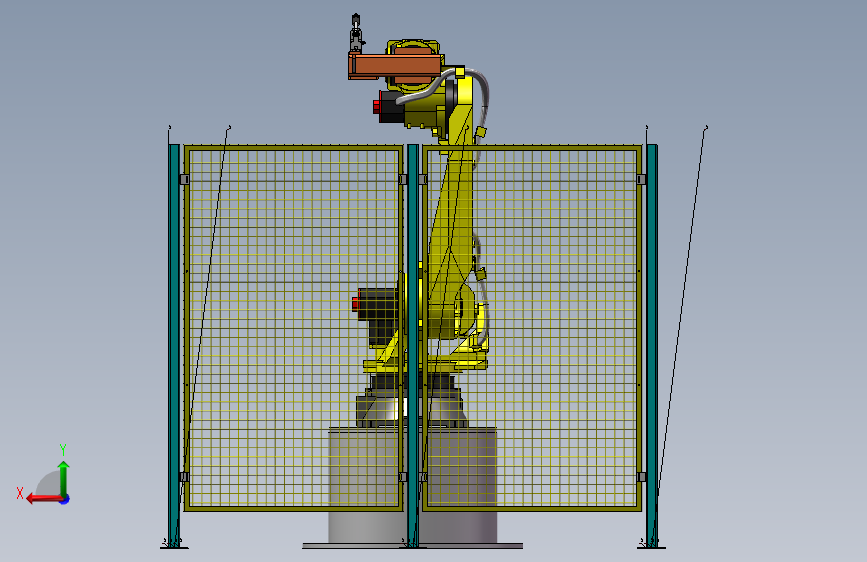This screenshot has height=562, width=867.
Task: Click the red X axis arrow of triad
Action: coord(43,499)
